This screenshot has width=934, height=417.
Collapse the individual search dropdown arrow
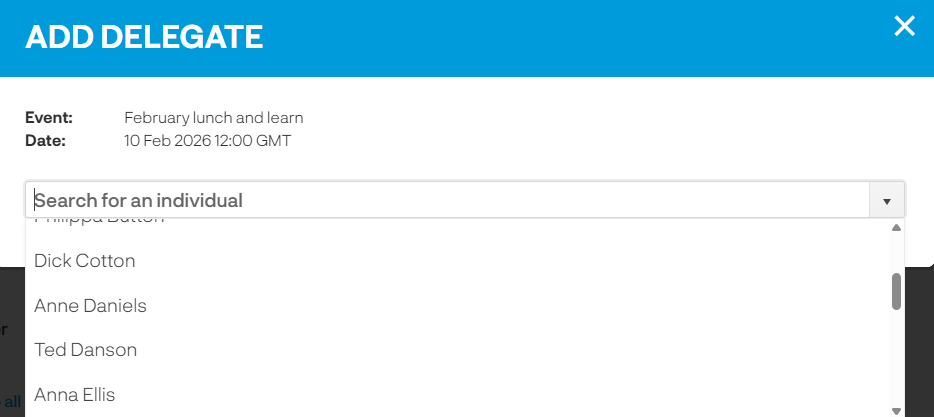pos(886,201)
